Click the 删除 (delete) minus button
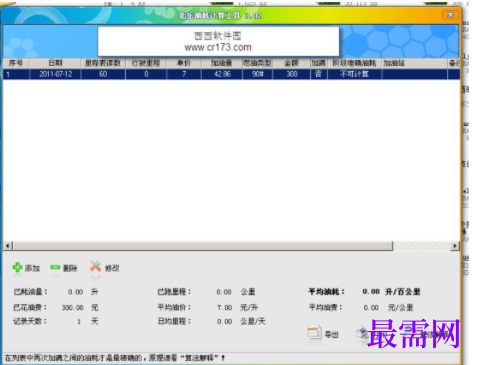 pos(64,268)
